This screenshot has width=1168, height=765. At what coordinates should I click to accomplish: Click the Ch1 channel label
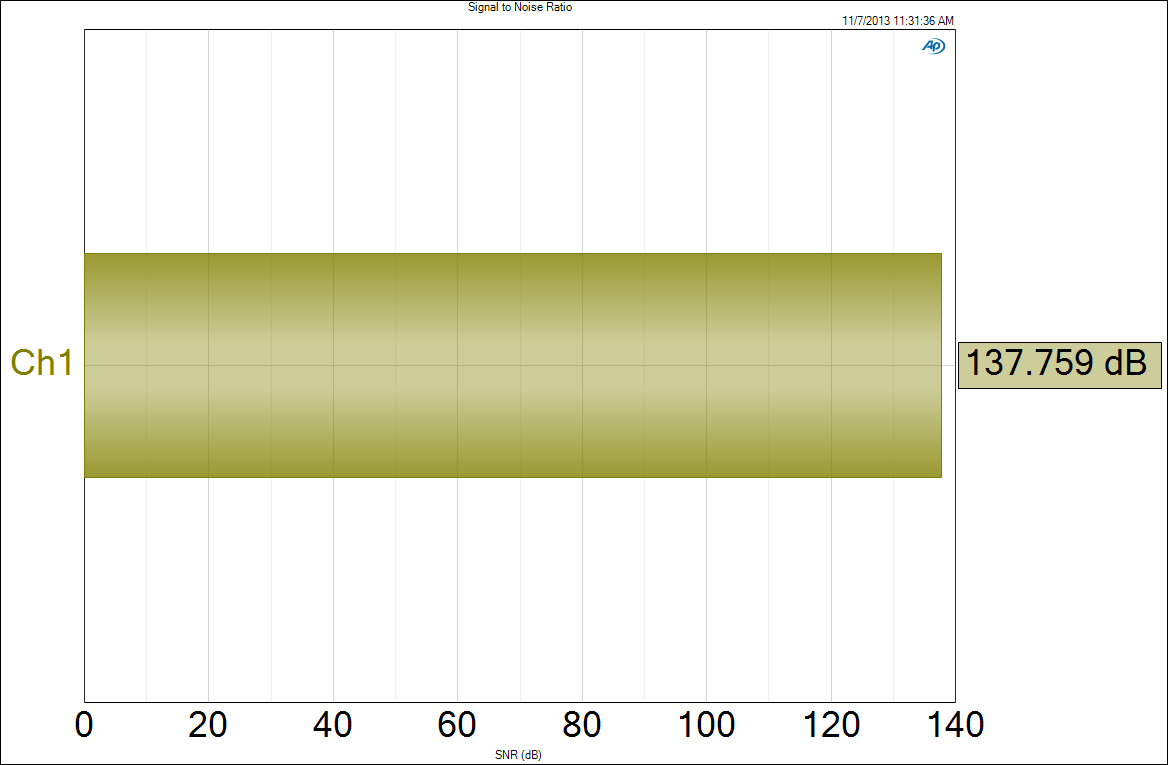(x=42, y=363)
